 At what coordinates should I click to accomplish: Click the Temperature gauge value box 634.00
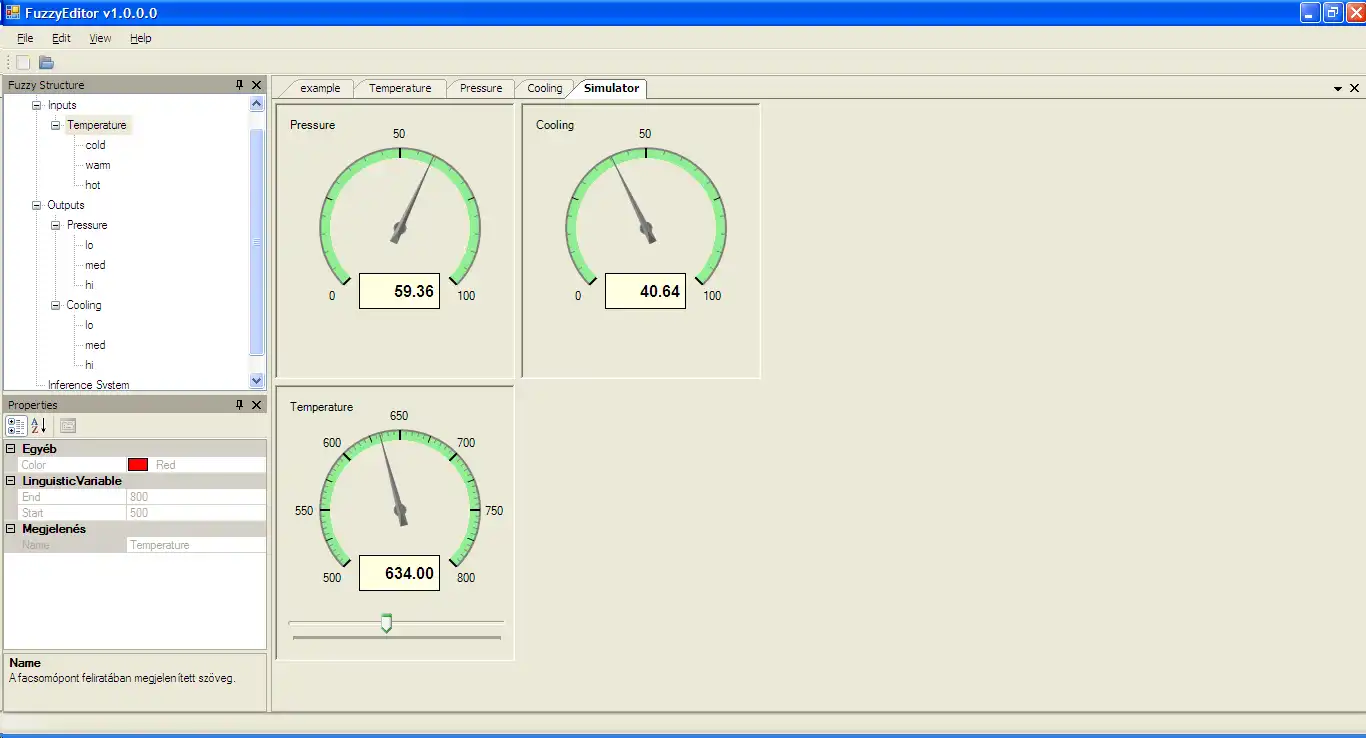(x=399, y=573)
